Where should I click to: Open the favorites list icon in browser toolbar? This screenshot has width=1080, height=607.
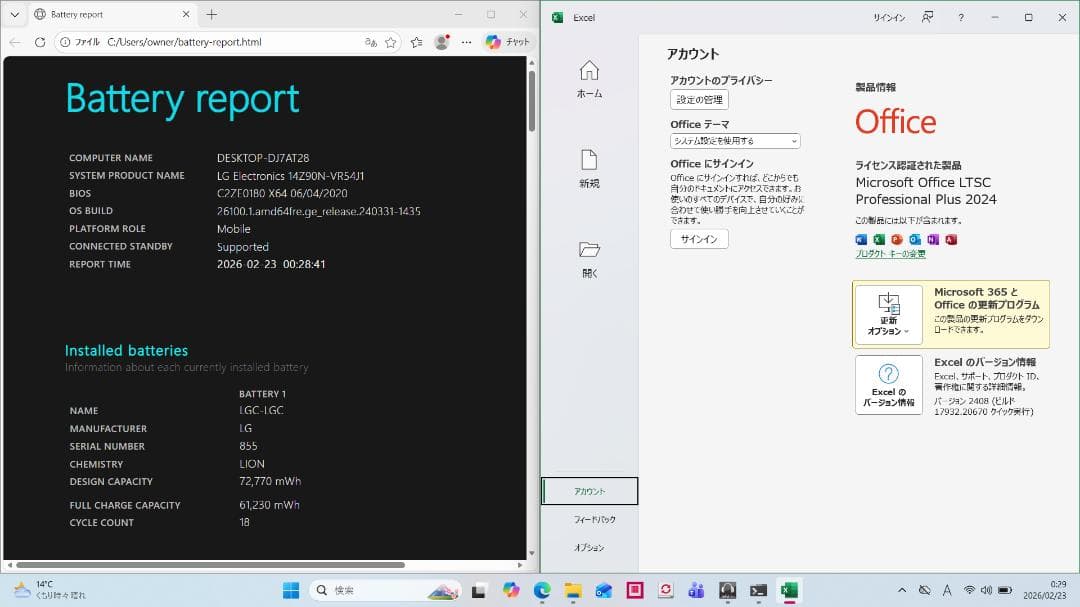[x=417, y=42]
